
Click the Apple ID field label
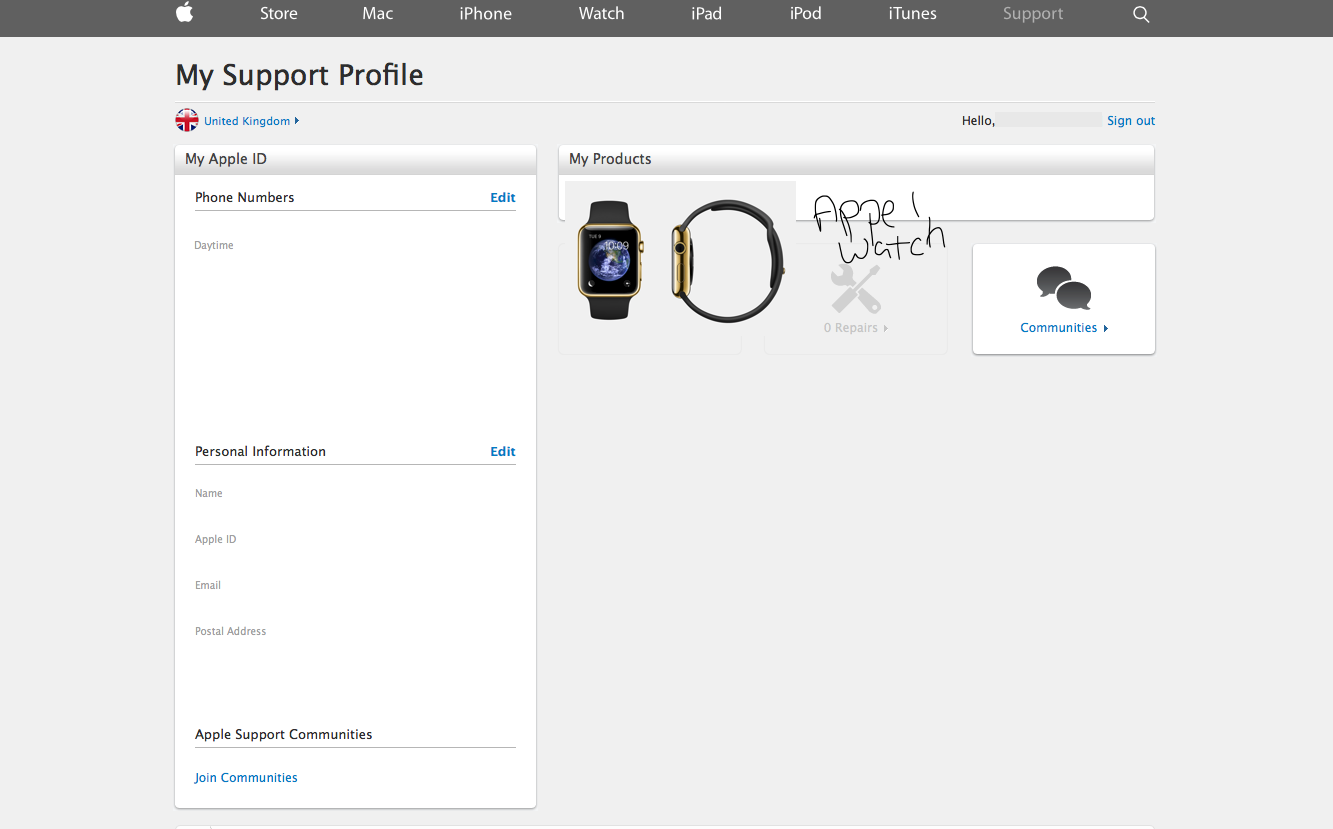coord(216,539)
